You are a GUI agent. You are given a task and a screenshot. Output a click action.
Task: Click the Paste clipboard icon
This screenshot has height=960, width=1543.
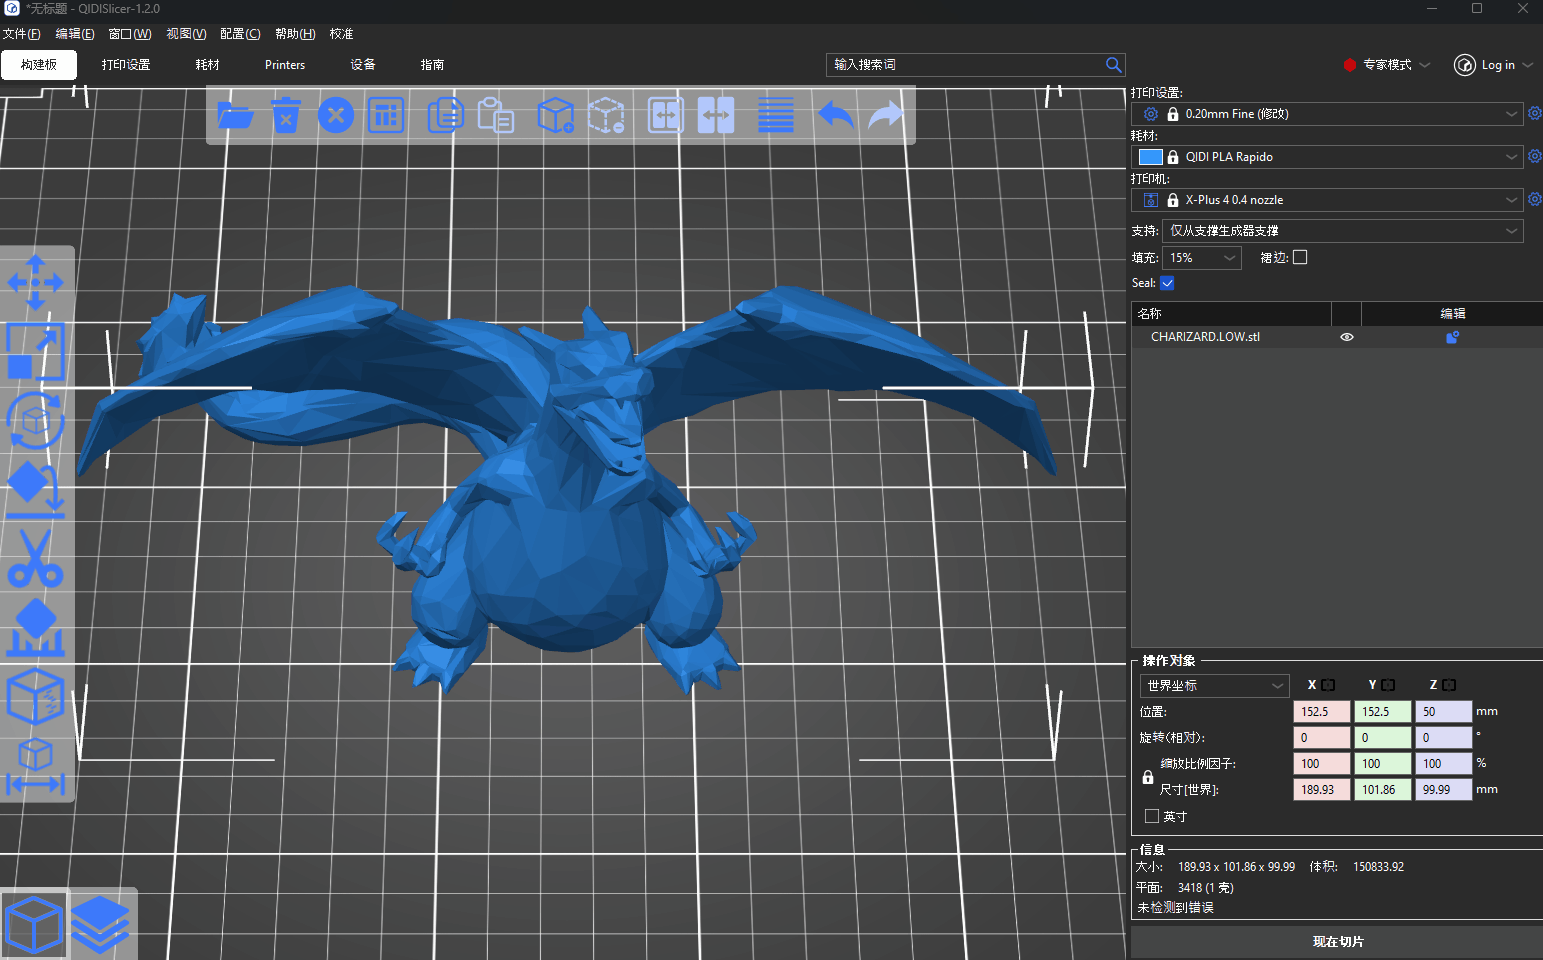[495, 116]
